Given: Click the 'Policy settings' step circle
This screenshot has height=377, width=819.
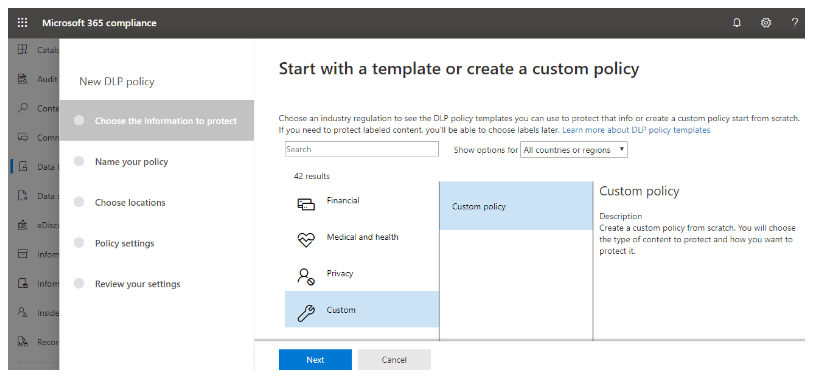Looking at the screenshot, I should [79, 243].
